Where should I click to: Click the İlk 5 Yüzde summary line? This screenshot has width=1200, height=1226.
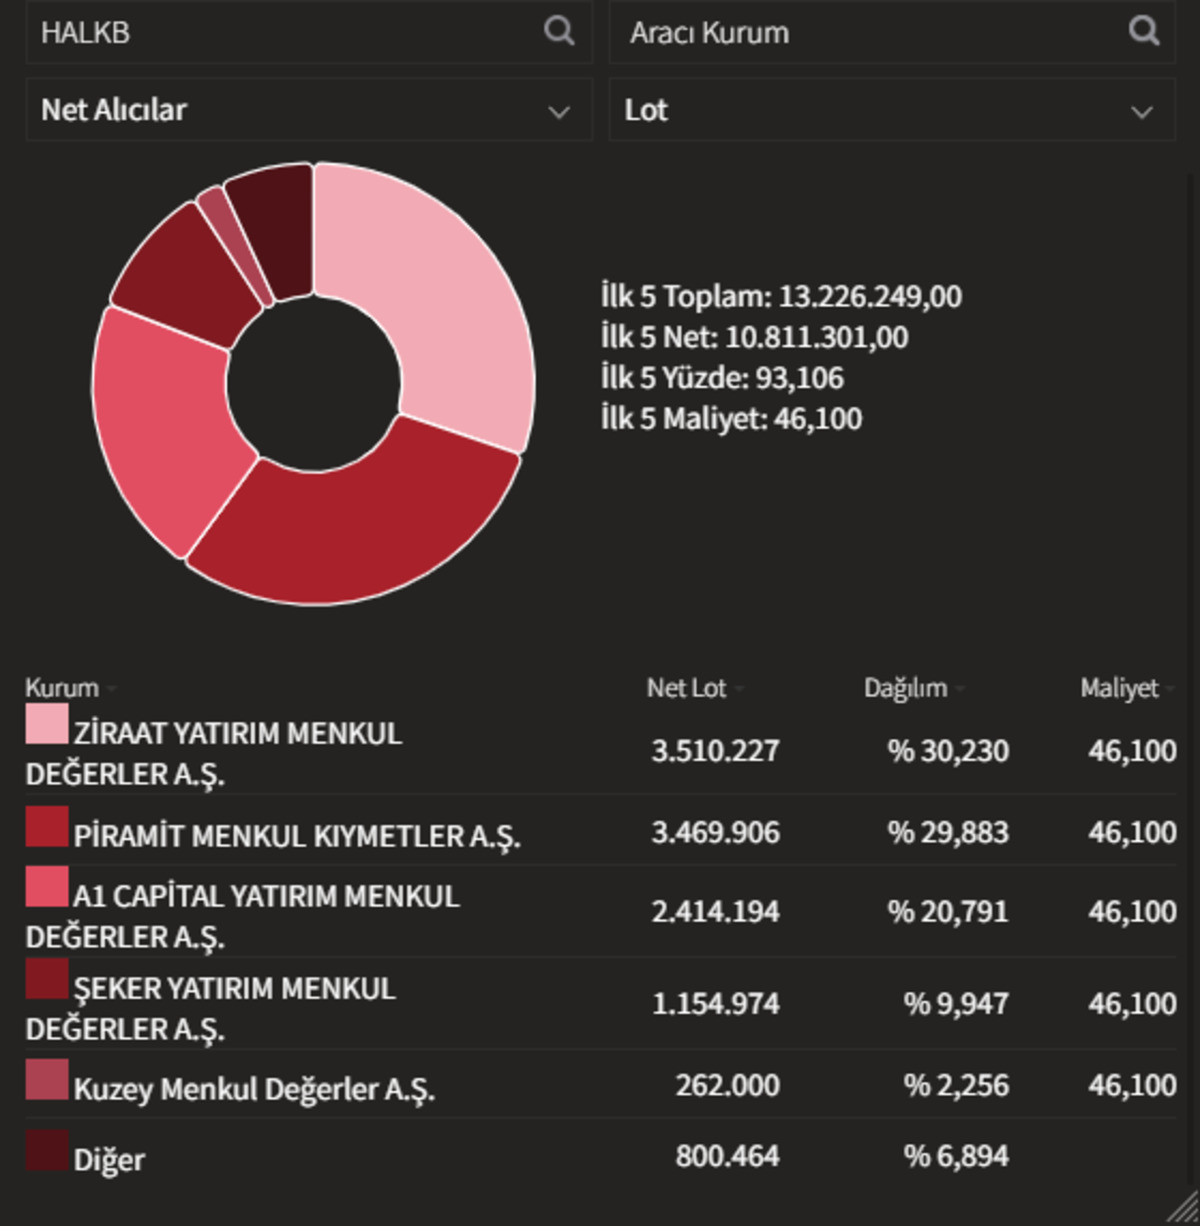pyautogui.click(x=722, y=378)
